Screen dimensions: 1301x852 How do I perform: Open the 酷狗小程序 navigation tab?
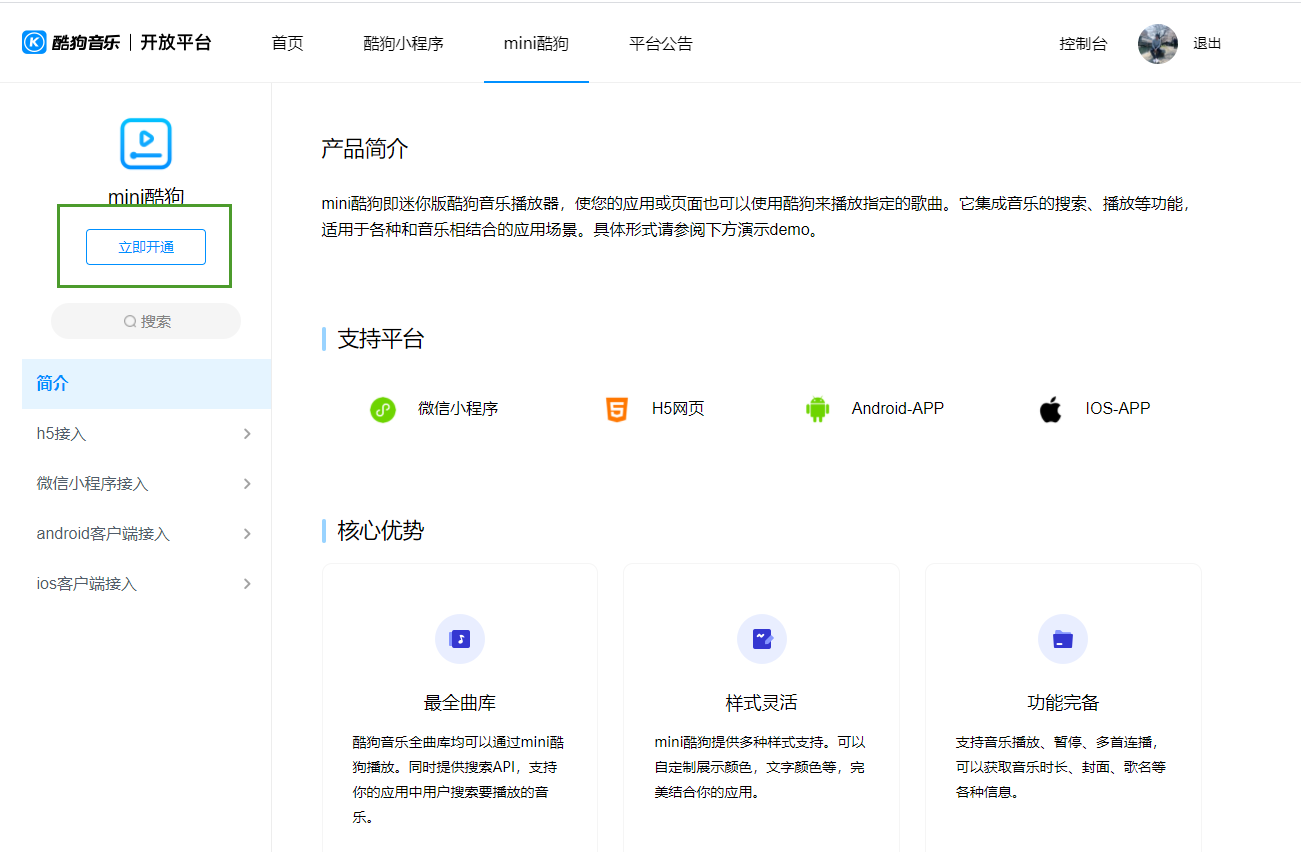pyautogui.click(x=403, y=44)
